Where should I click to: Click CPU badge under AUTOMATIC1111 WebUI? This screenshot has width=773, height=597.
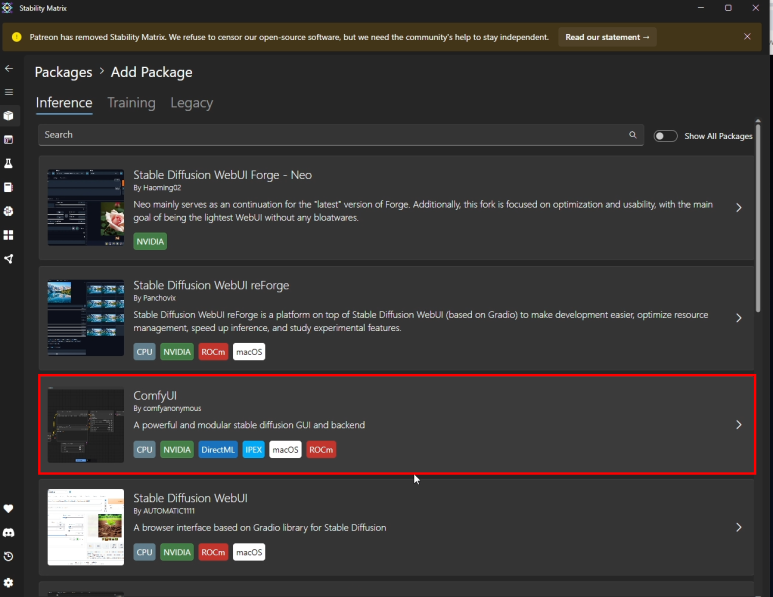click(x=144, y=552)
